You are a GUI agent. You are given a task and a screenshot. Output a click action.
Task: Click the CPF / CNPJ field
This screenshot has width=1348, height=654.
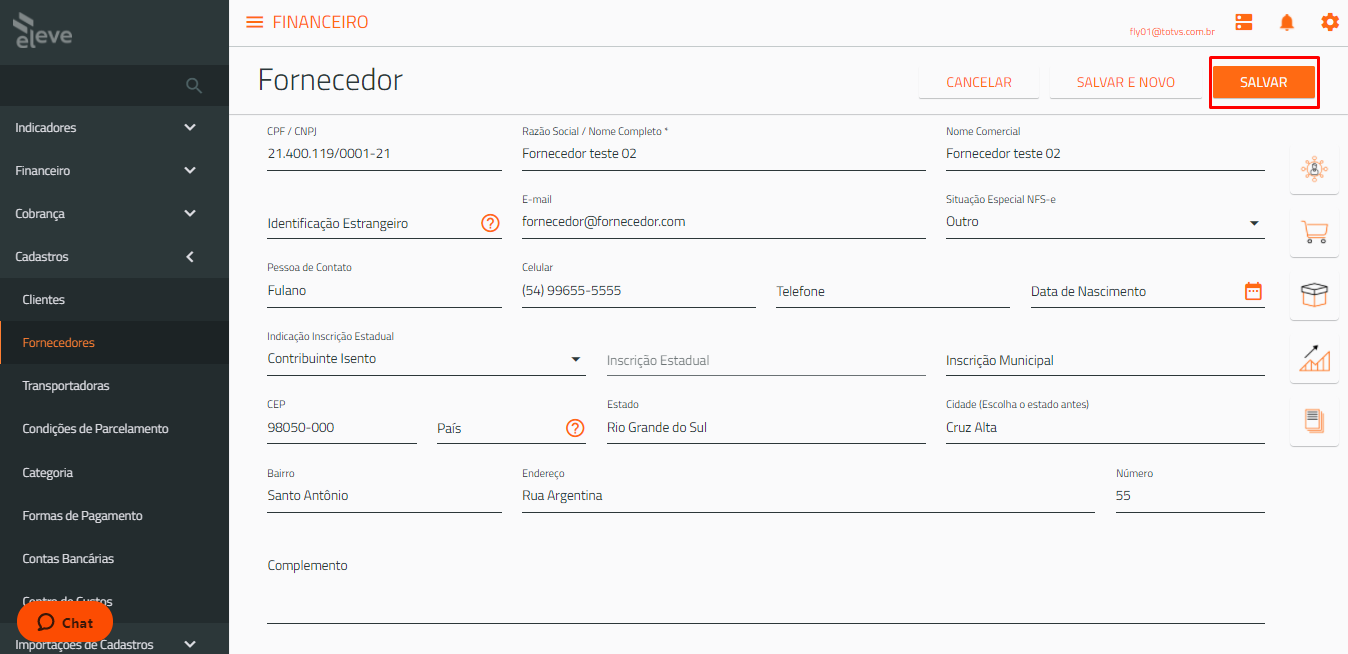[x=384, y=154]
